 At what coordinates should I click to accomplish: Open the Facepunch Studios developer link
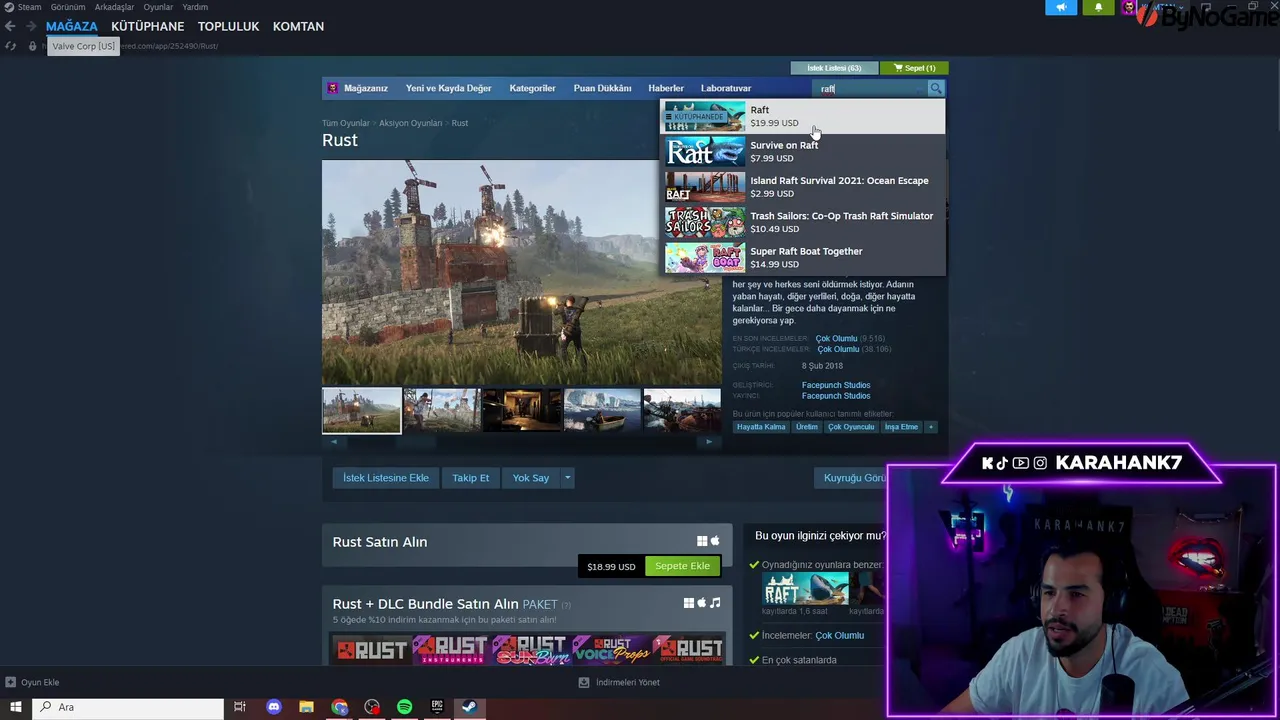point(836,385)
